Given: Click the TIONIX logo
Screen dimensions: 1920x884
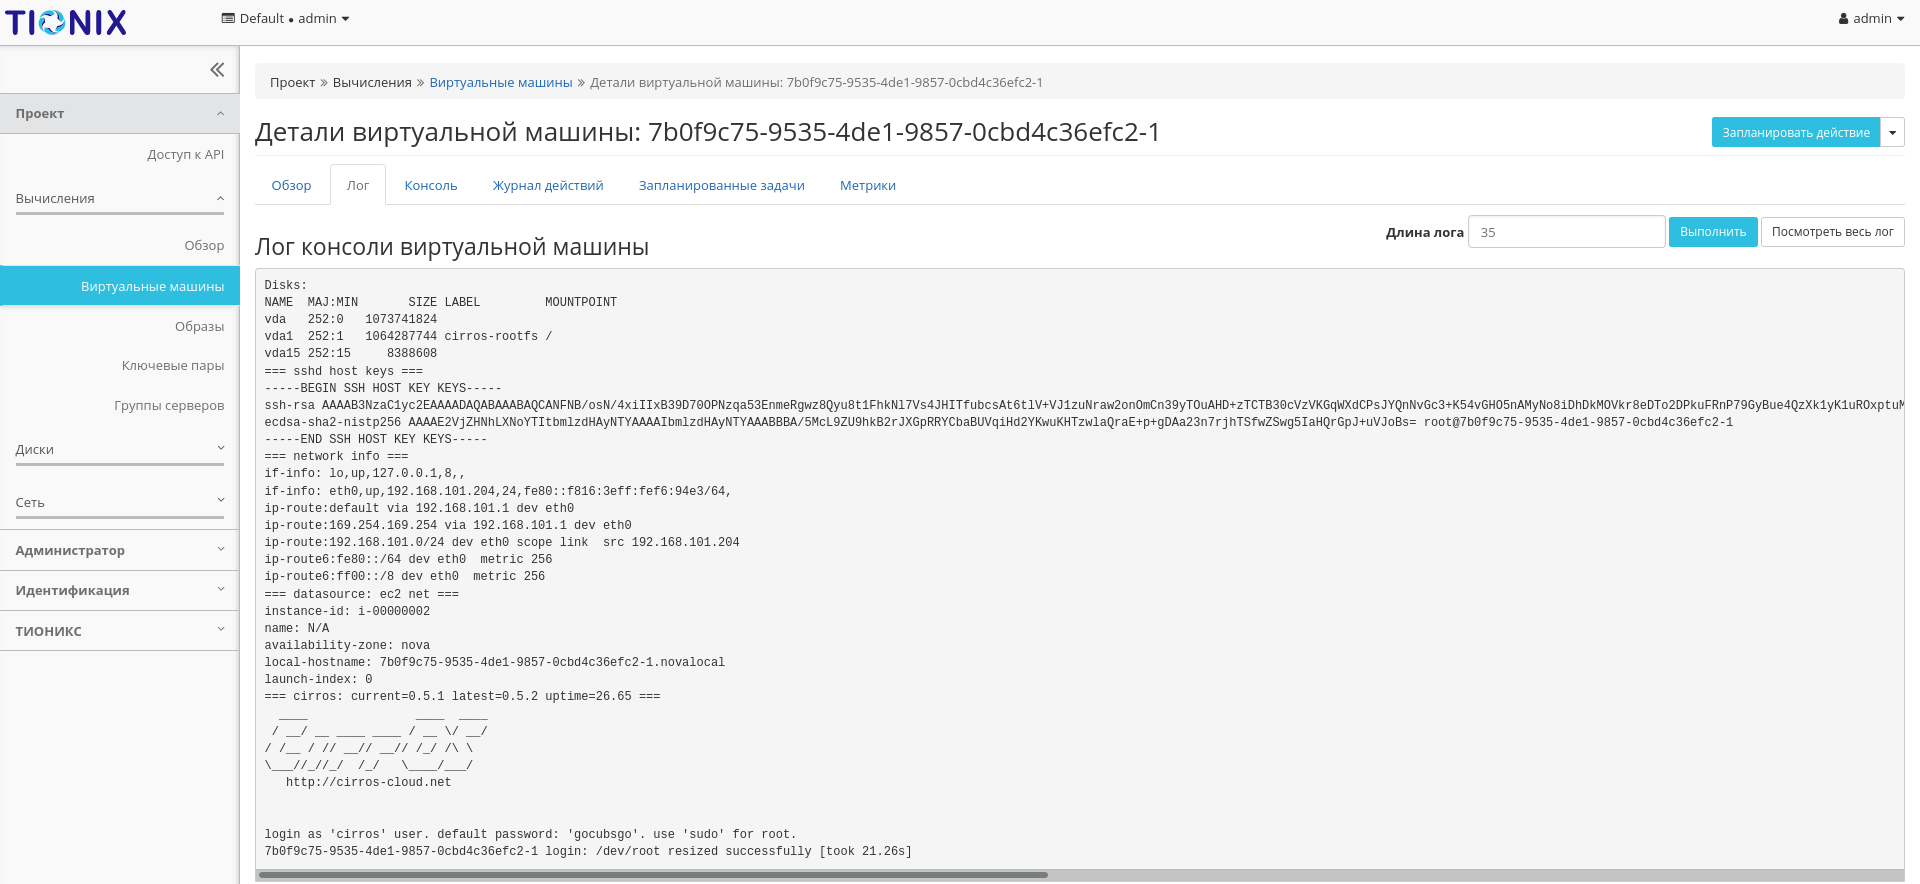Looking at the screenshot, I should pos(66,22).
